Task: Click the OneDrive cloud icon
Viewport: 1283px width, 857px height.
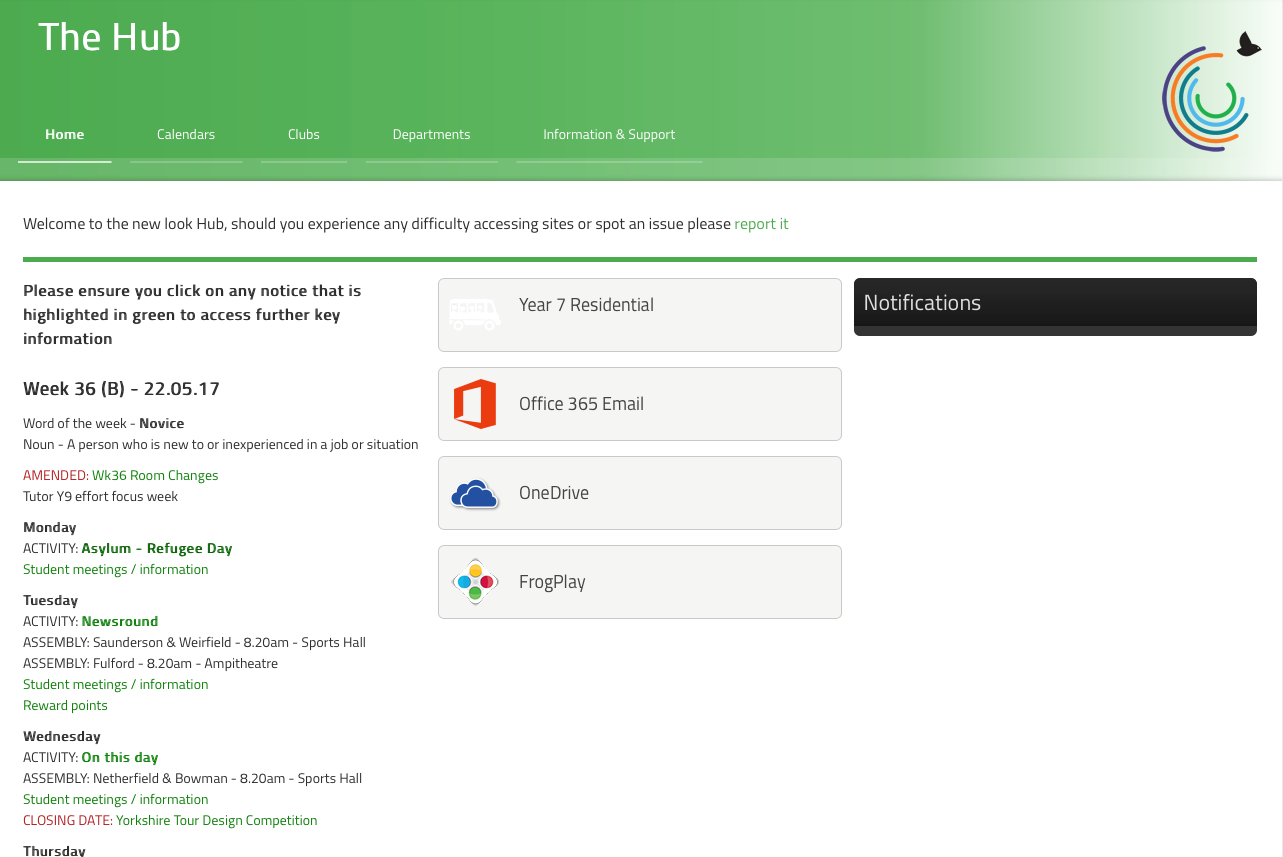Action: point(475,494)
